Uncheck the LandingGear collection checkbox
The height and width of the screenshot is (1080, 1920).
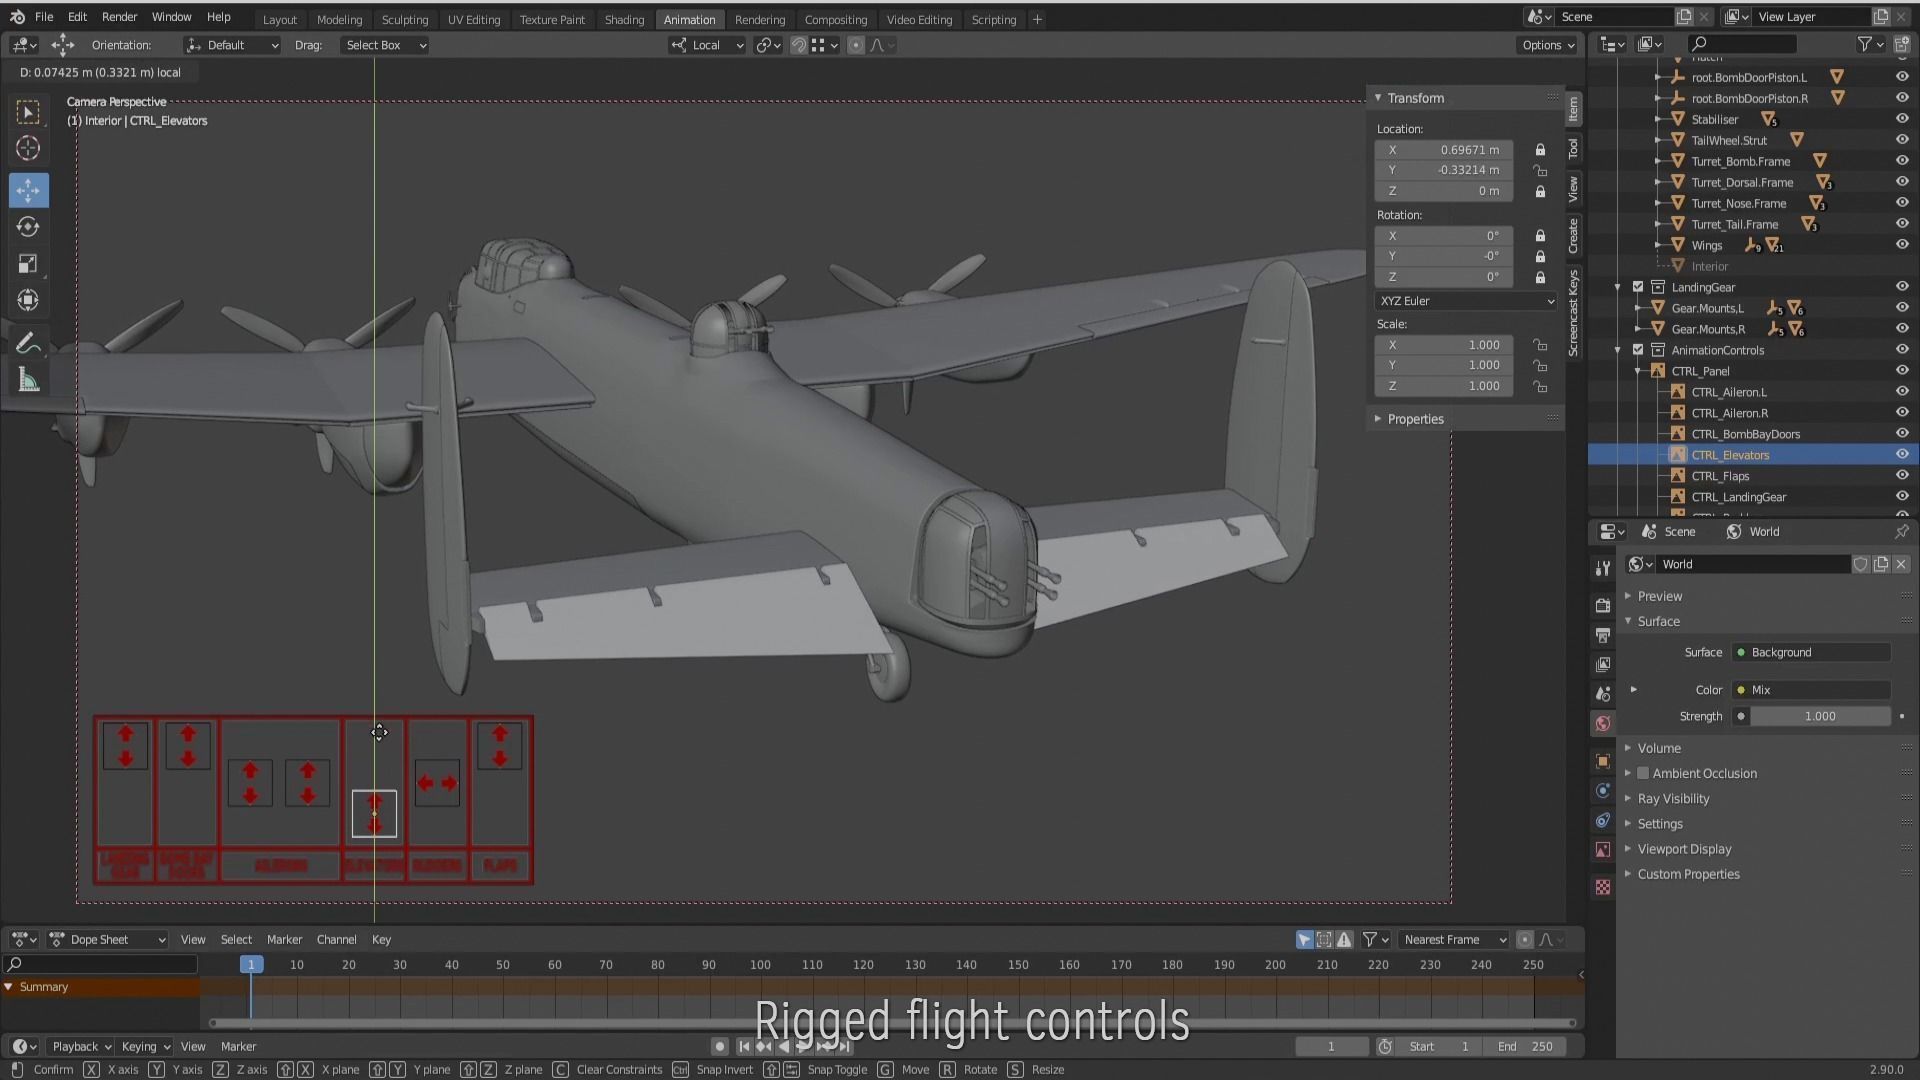click(x=1638, y=287)
